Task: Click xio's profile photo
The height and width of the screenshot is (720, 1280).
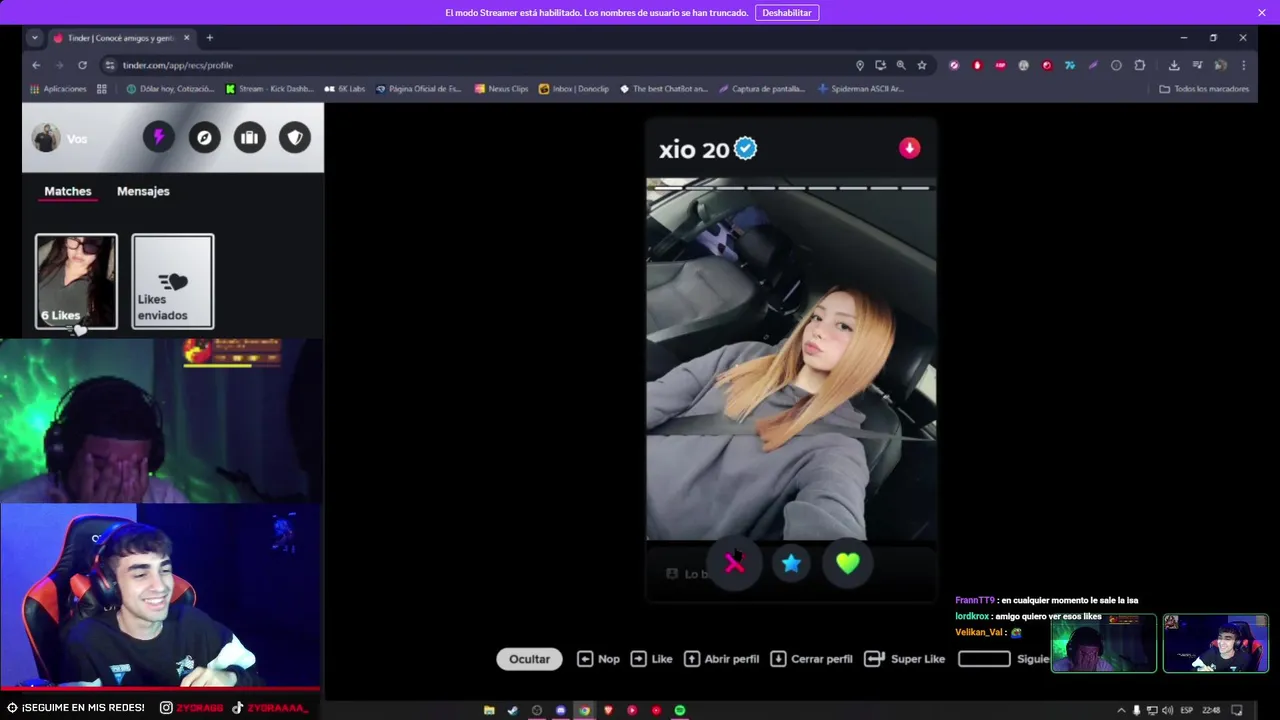Action: click(791, 360)
